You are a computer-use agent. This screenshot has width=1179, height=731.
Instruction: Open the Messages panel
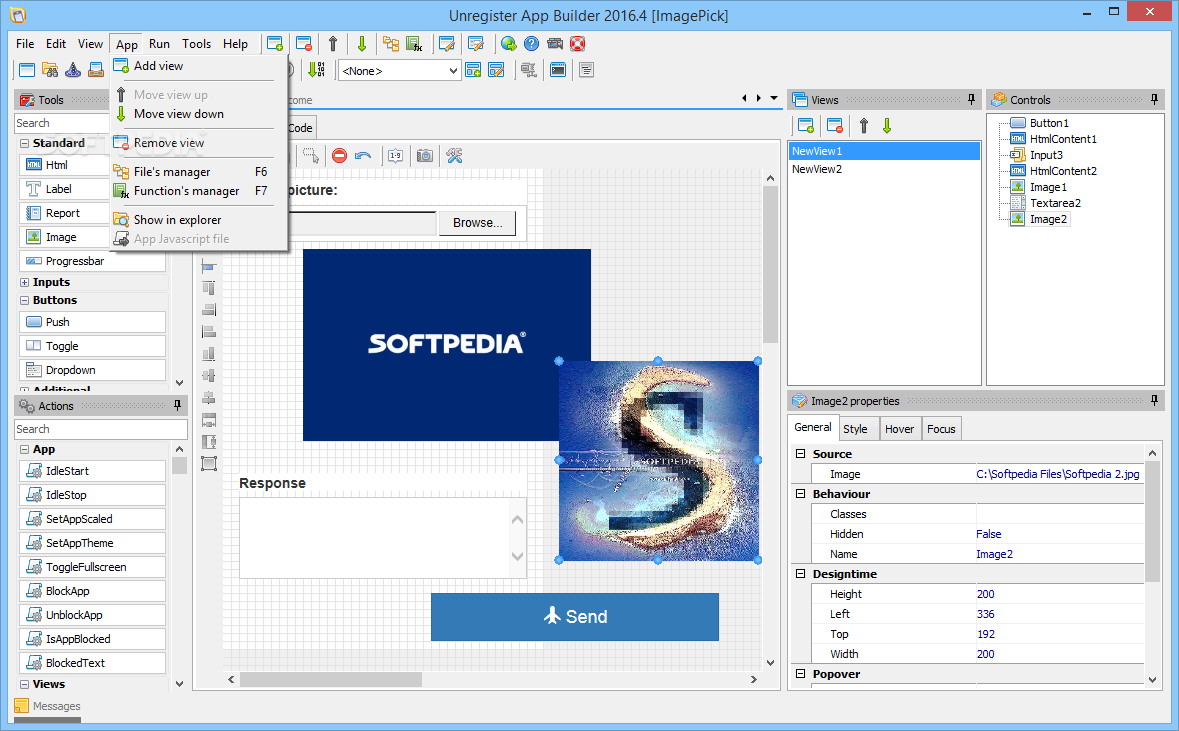[47, 706]
